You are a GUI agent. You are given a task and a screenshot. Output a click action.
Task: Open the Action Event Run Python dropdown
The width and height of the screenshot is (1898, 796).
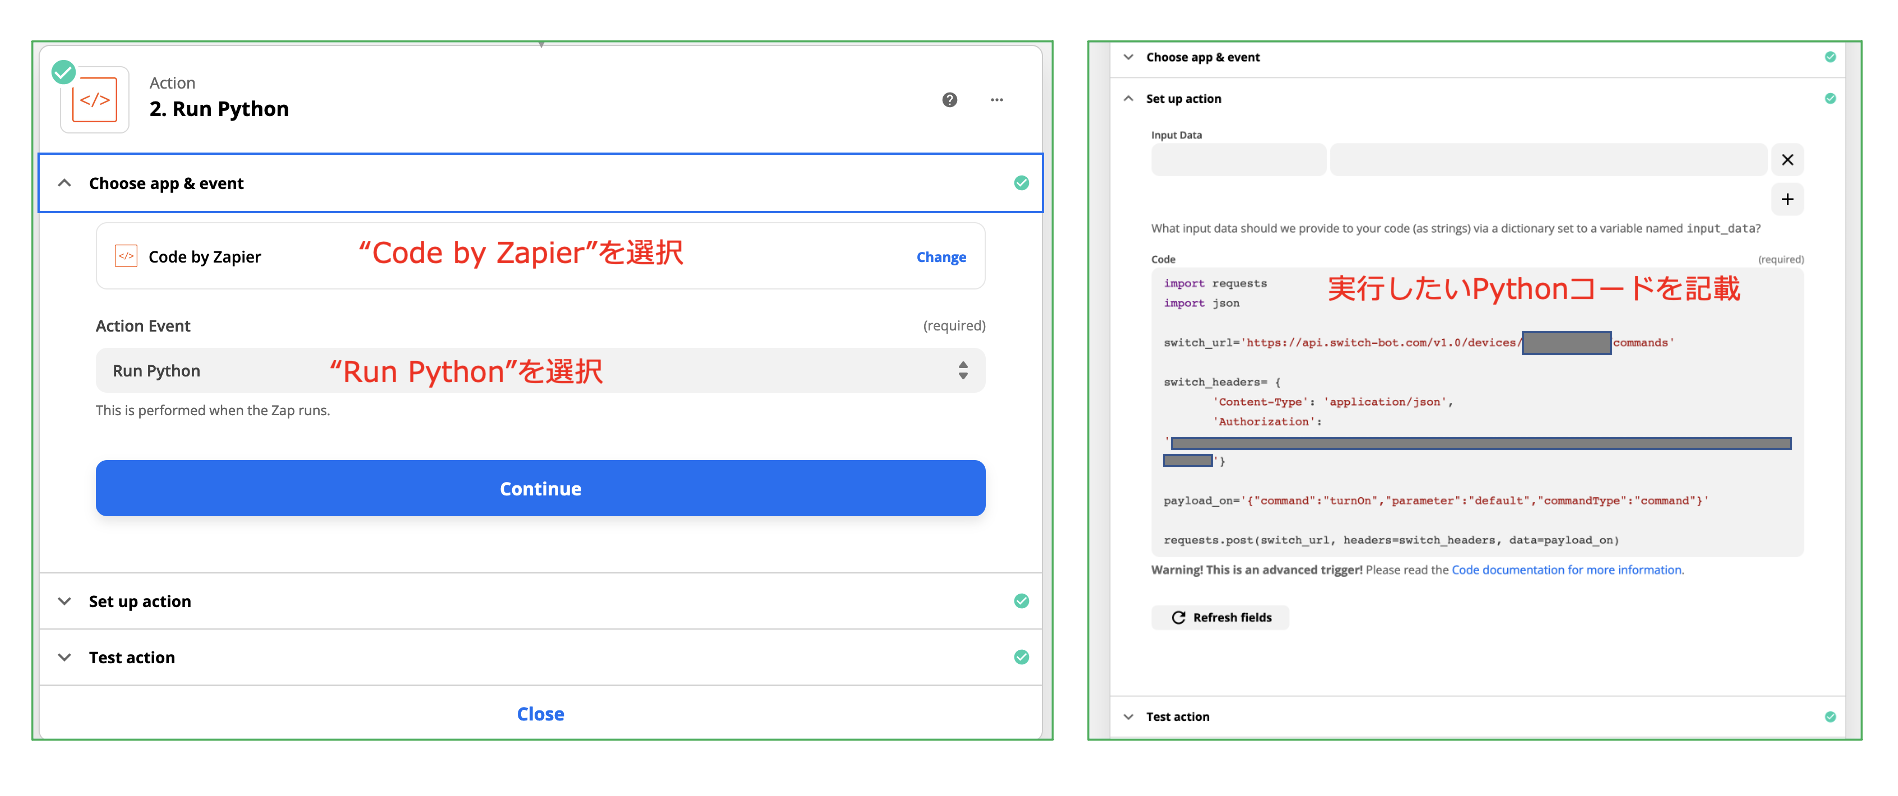(540, 371)
